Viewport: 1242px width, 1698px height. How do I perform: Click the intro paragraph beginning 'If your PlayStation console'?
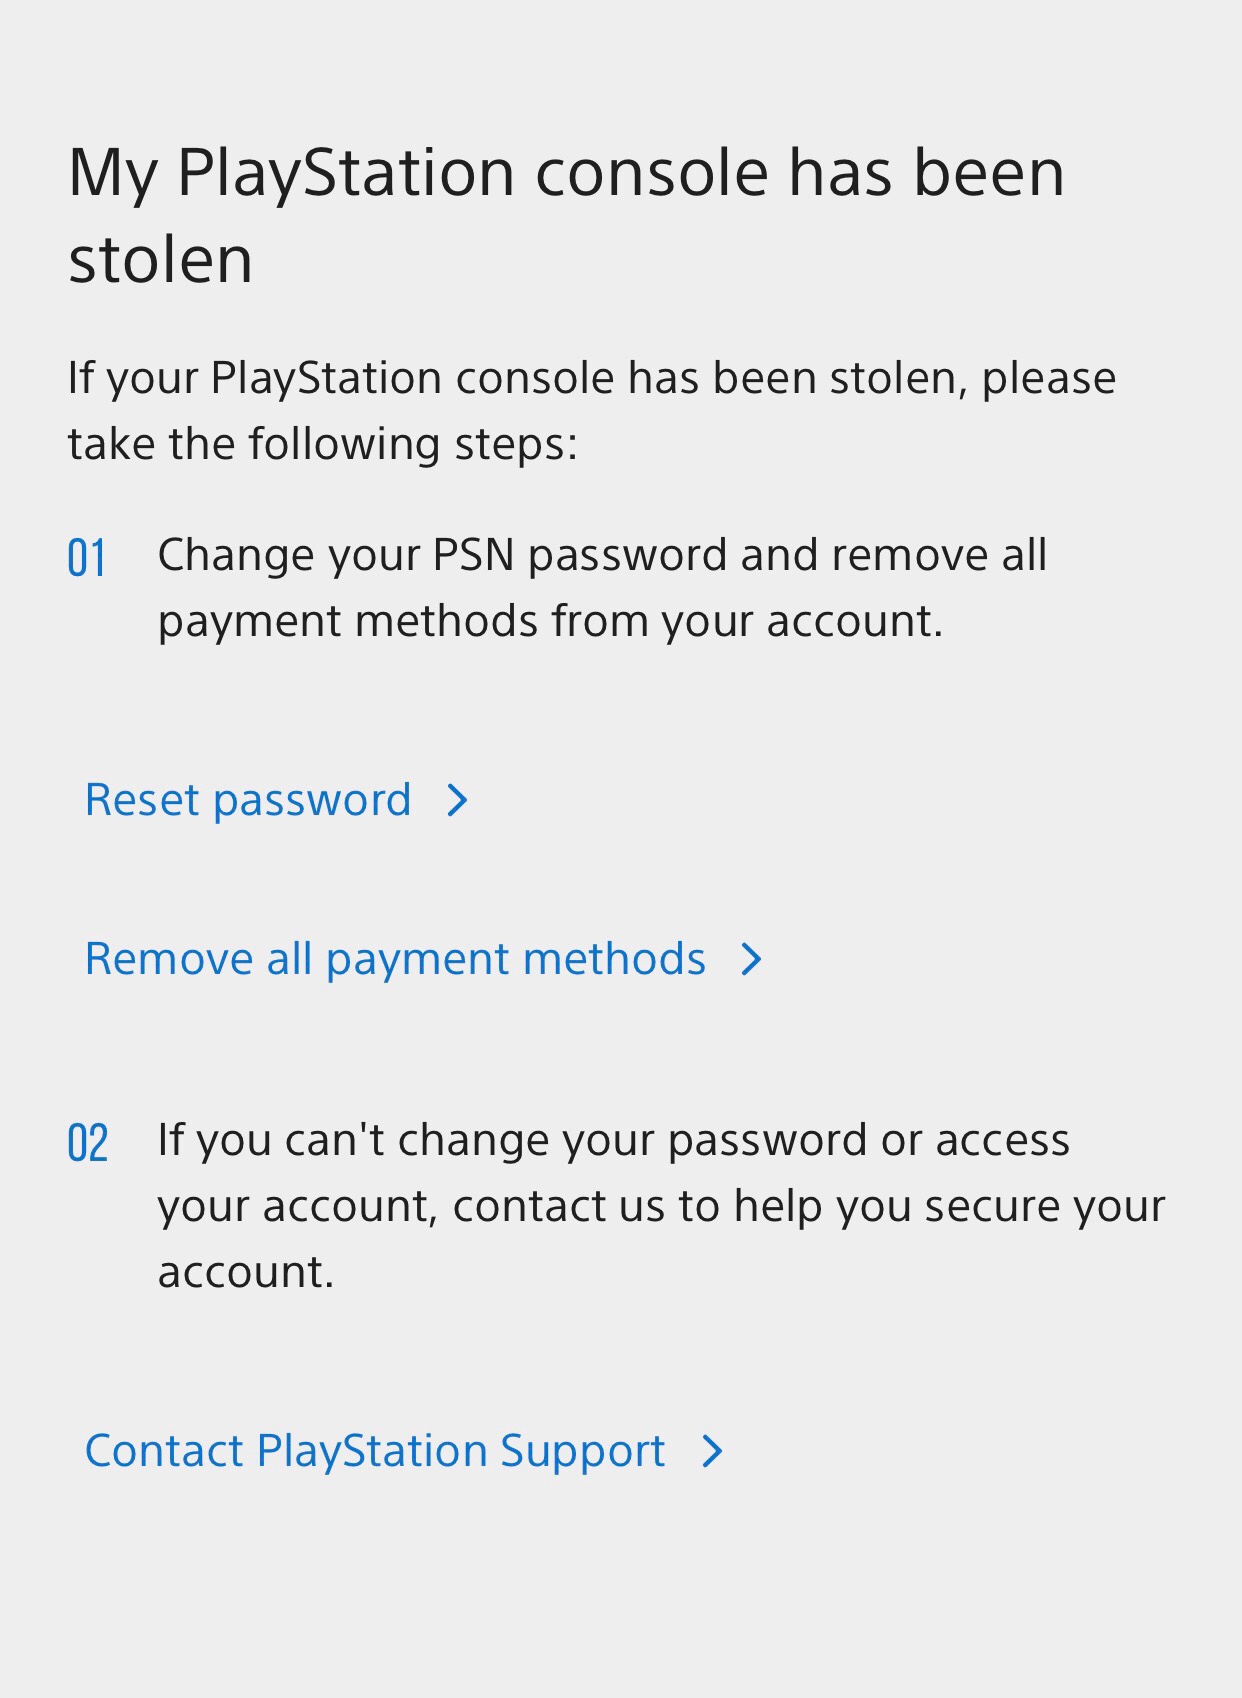pos(591,411)
